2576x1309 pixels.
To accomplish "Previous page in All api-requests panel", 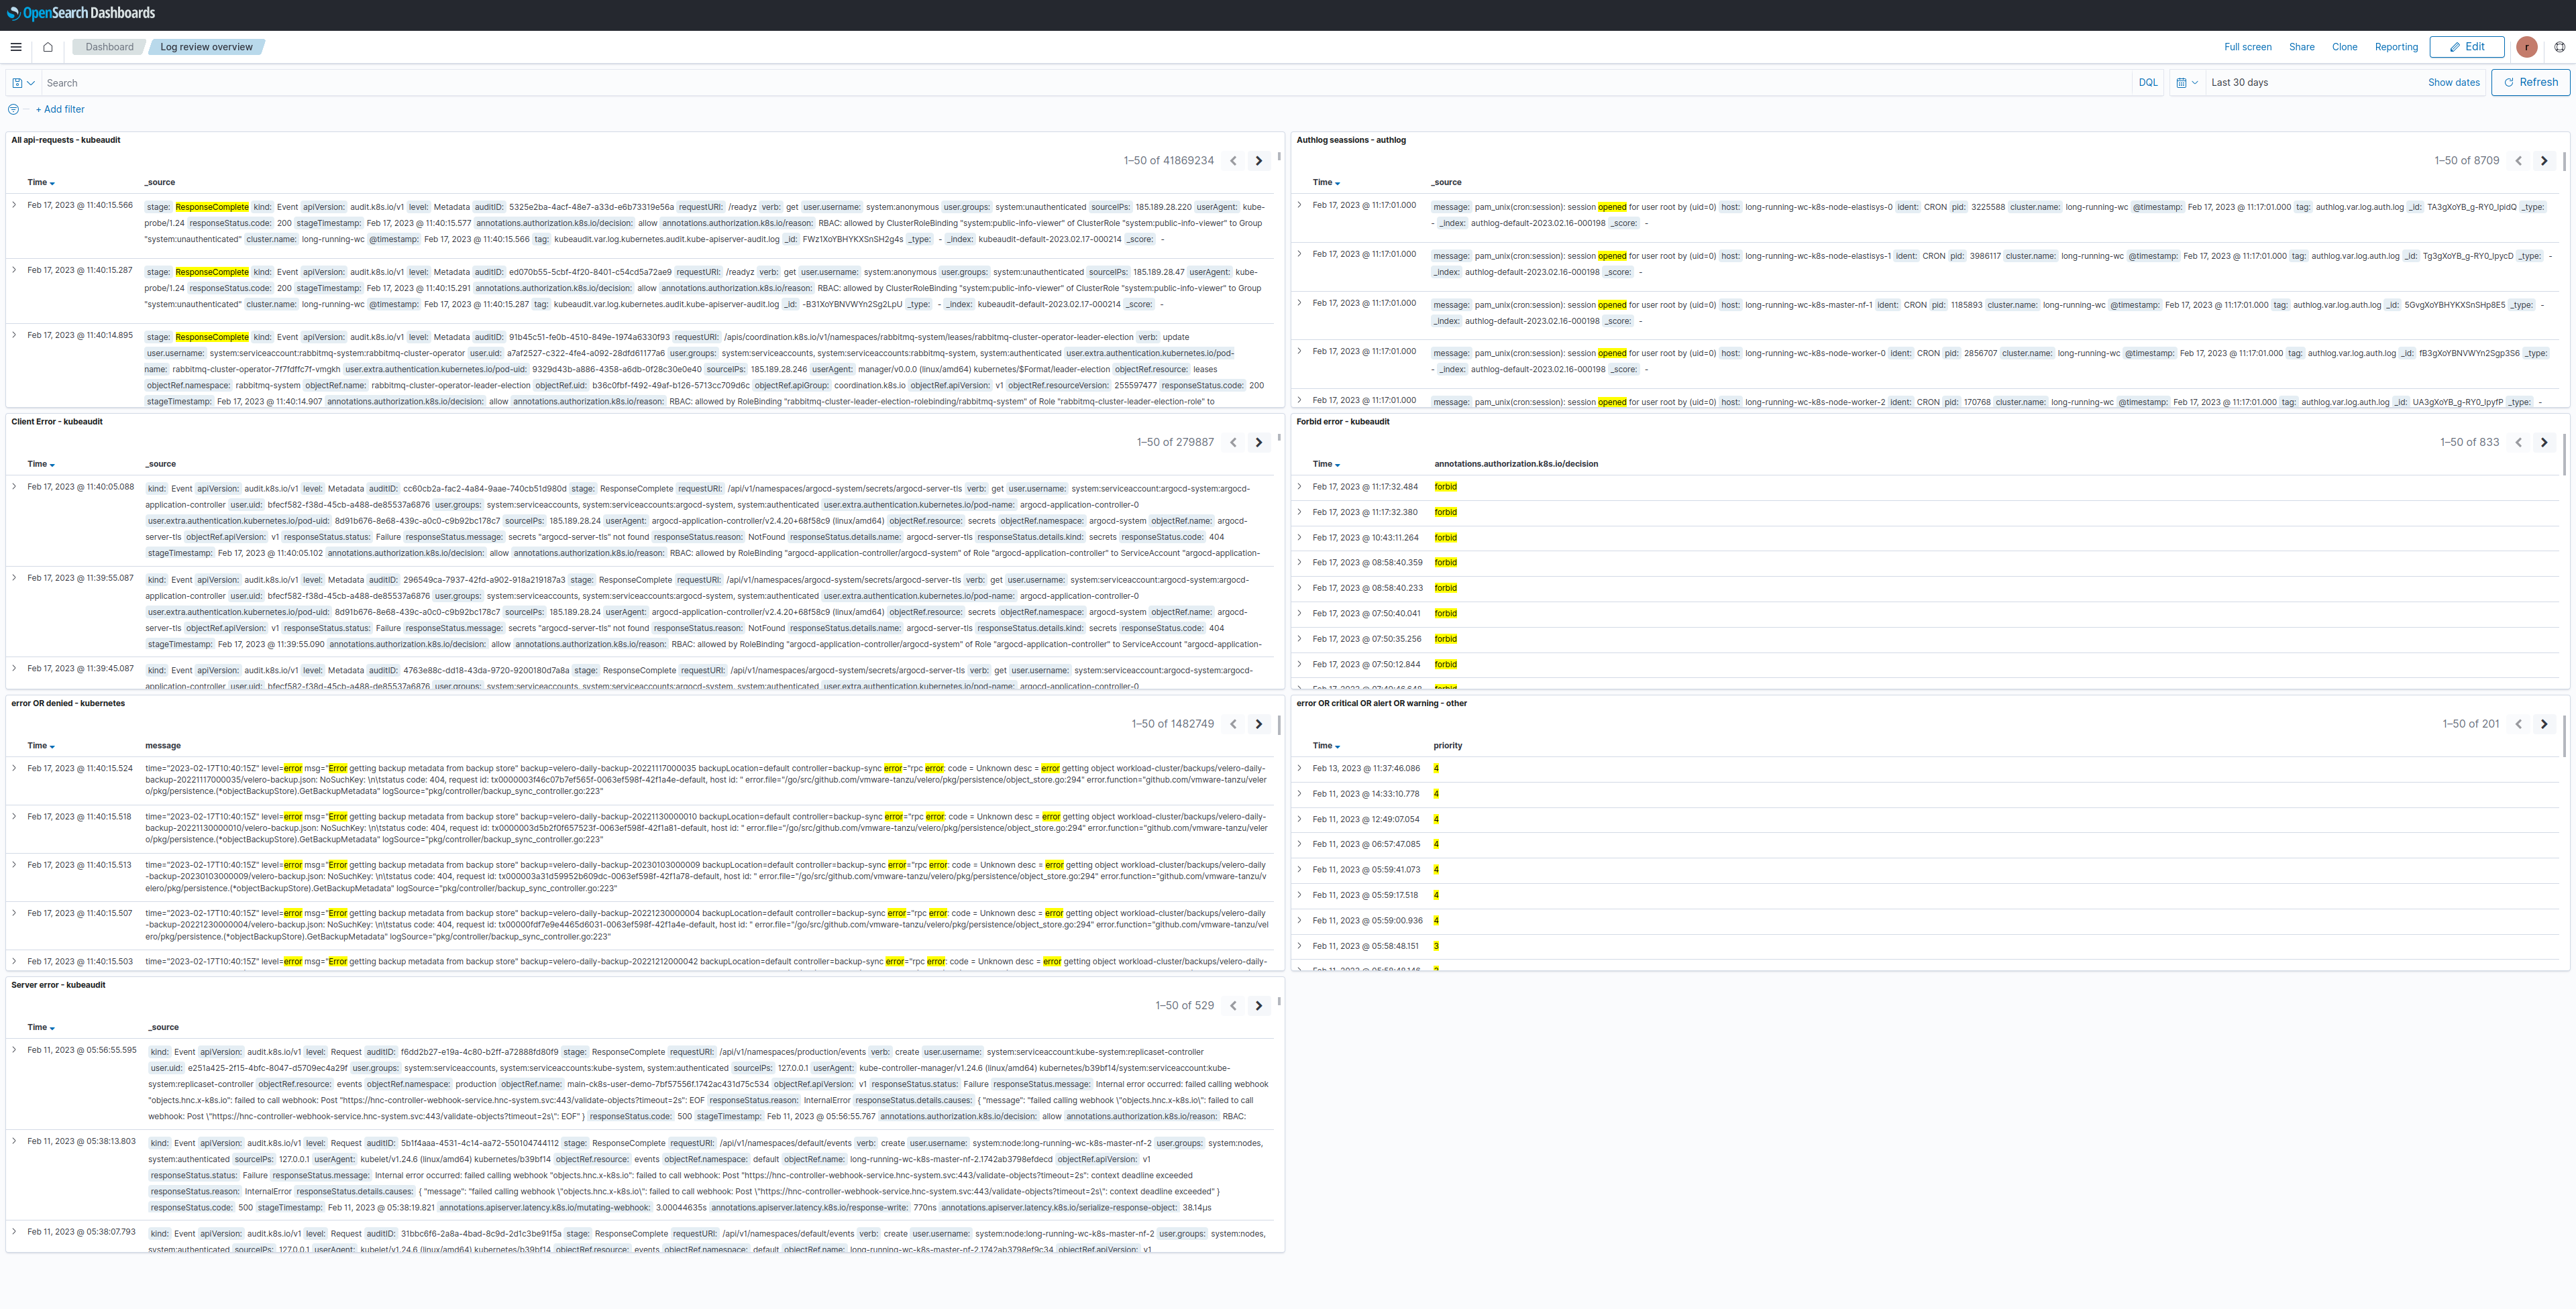I will (x=1233, y=161).
